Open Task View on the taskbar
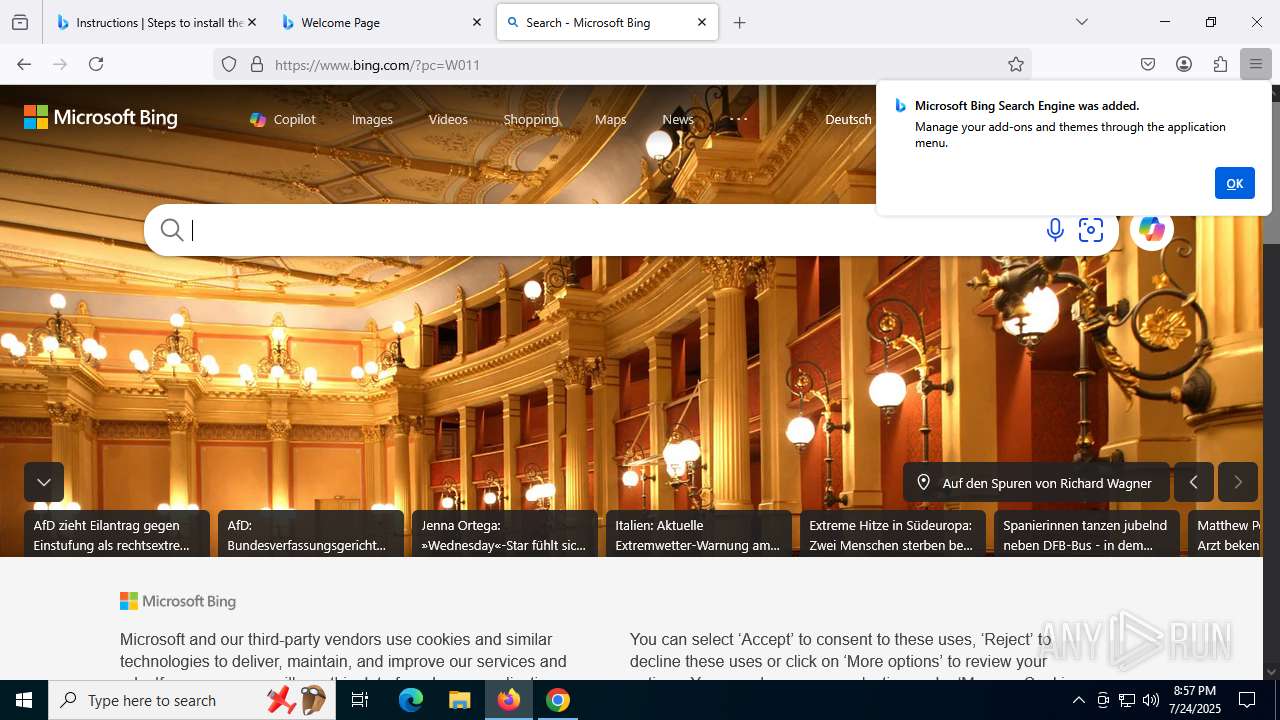Viewport: 1280px width, 720px height. coord(360,700)
